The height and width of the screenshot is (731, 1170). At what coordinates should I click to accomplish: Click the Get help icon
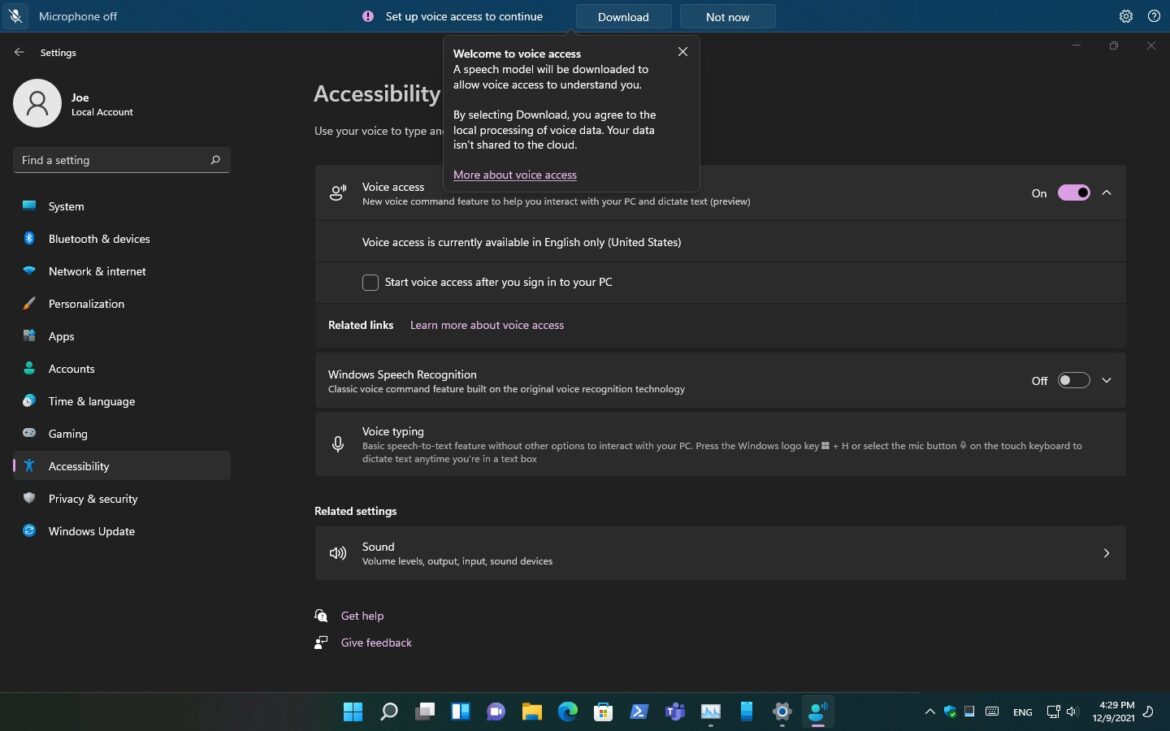coord(321,615)
